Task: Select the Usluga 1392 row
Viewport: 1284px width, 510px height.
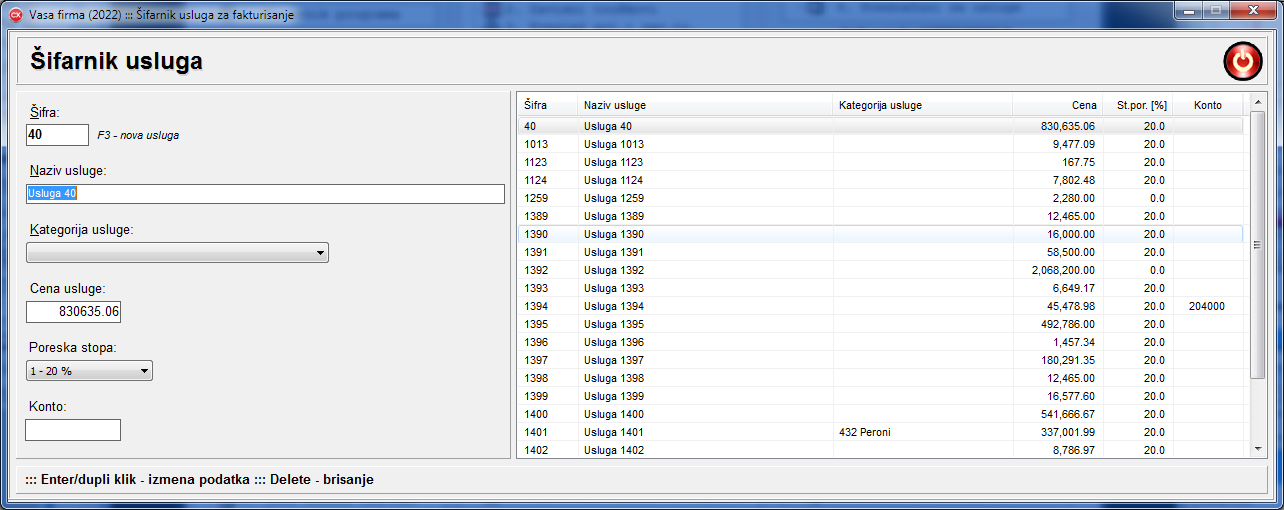Action: pos(880,270)
